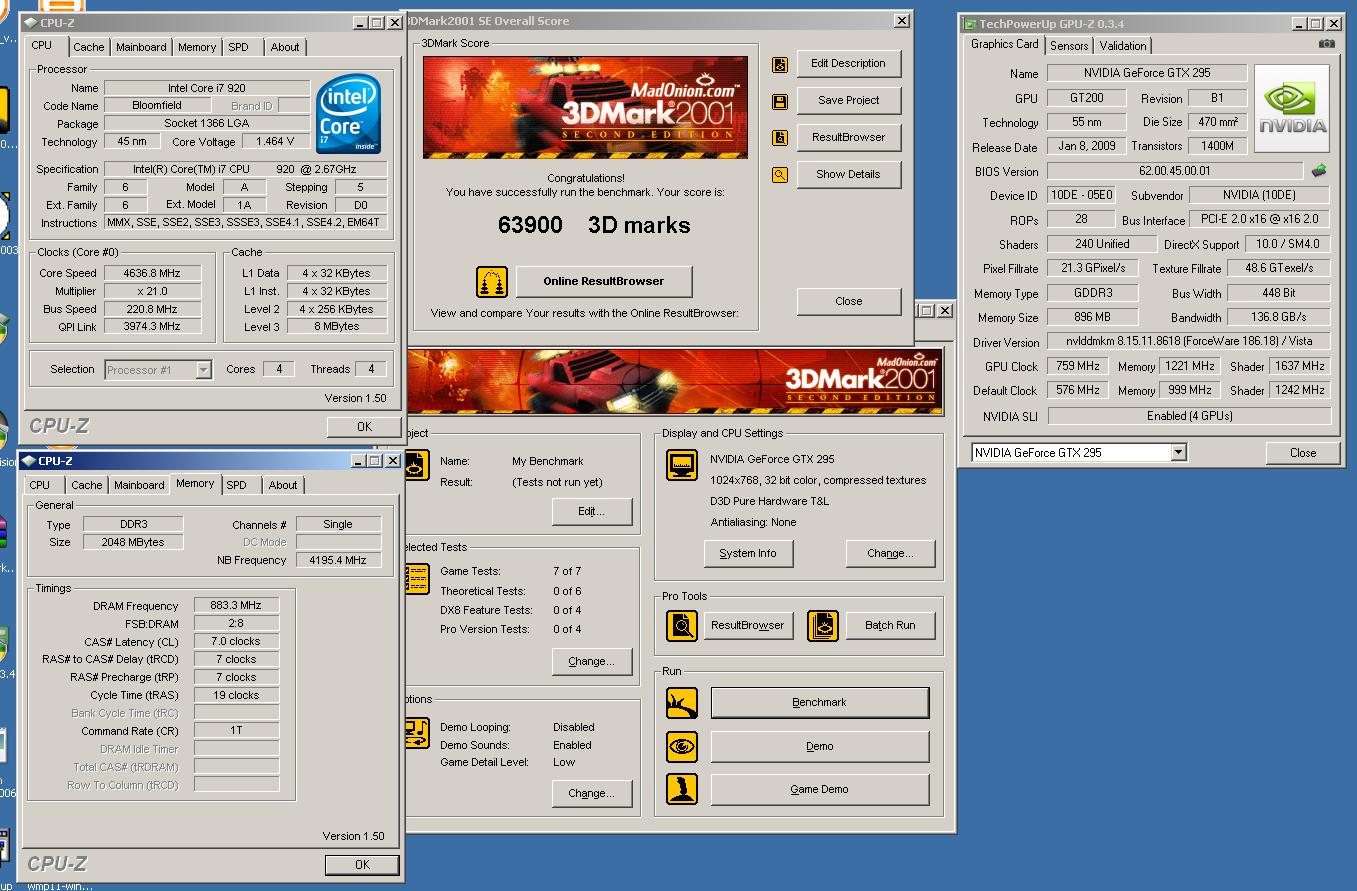Click the Selected Tests list icon

[x=416, y=578]
